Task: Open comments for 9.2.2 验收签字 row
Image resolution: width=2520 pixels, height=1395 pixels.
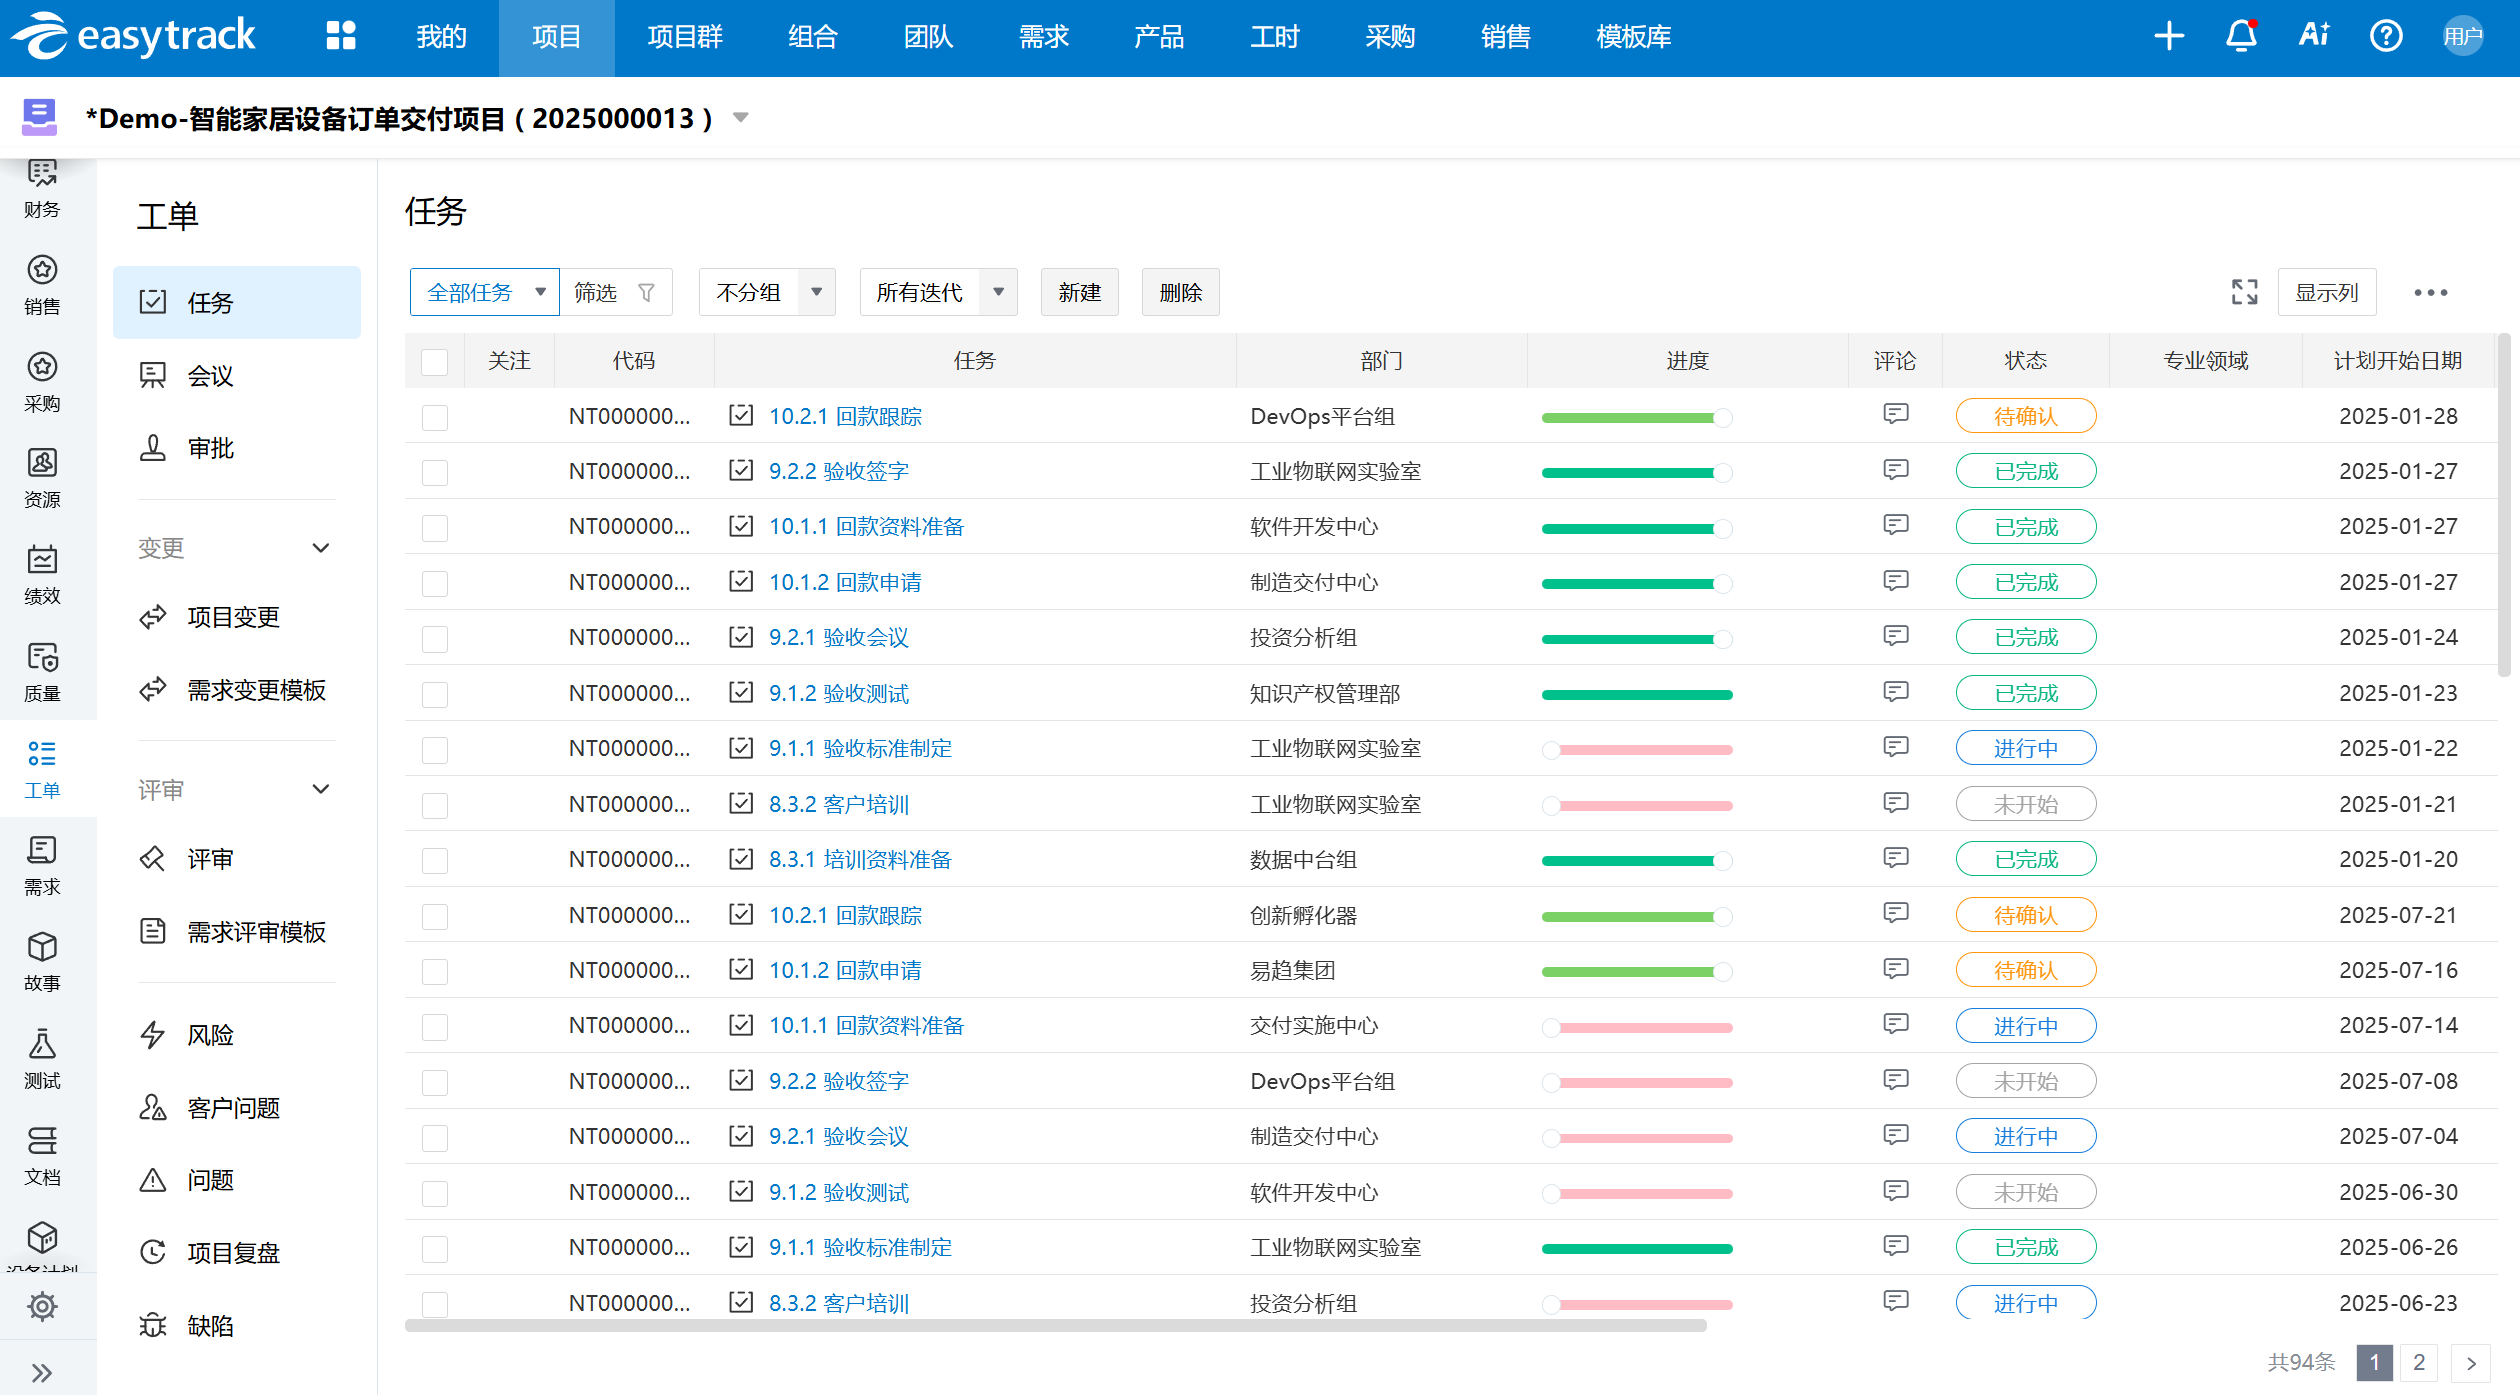Action: [1895, 470]
